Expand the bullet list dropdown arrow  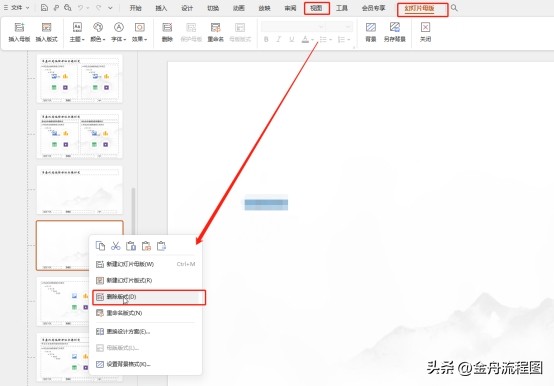(x=331, y=40)
